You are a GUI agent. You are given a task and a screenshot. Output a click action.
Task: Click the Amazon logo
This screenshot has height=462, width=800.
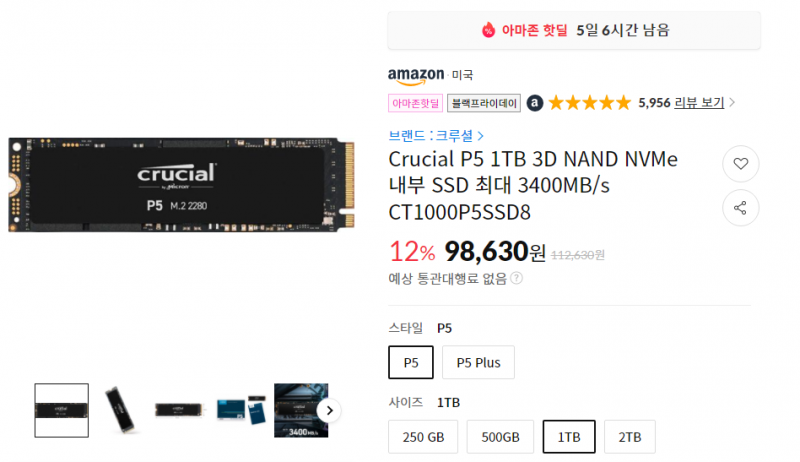coord(416,76)
